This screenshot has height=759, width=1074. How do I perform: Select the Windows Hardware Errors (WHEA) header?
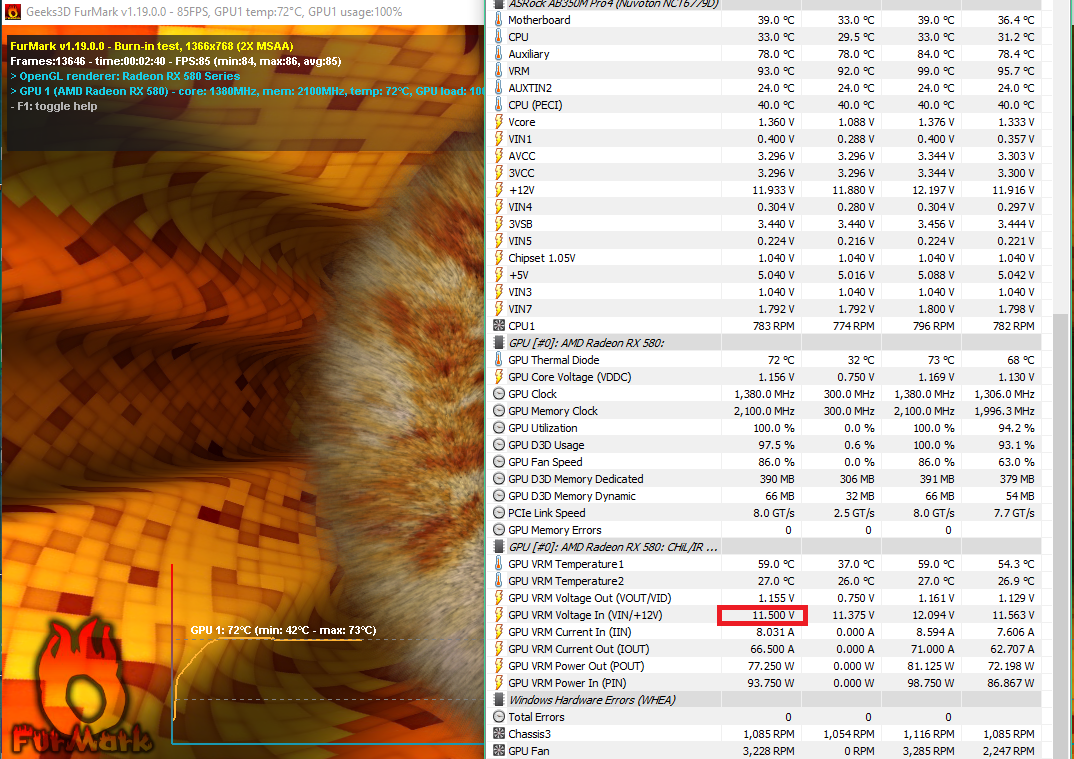pos(766,699)
